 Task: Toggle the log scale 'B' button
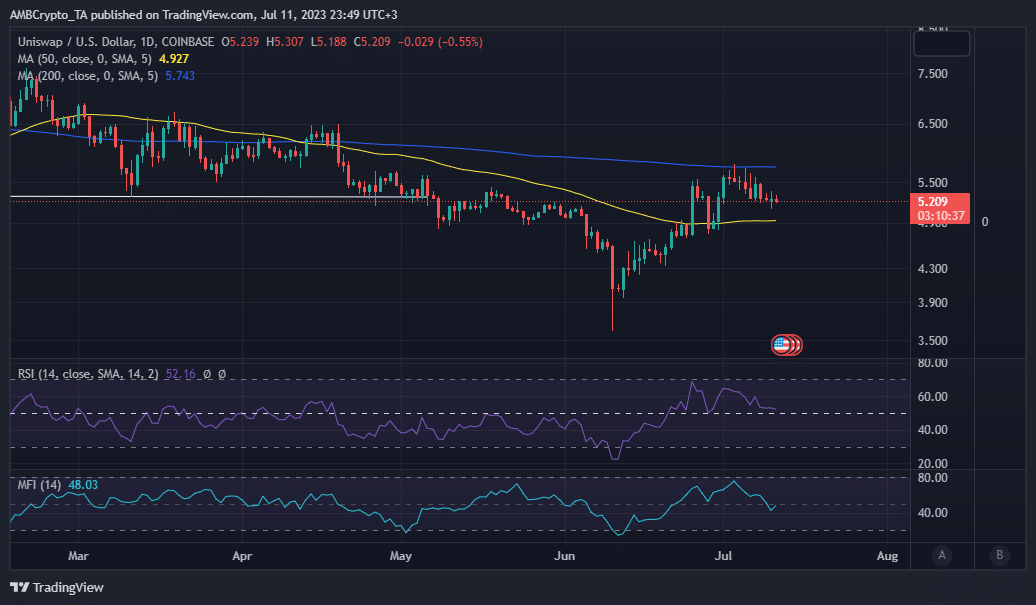coord(999,555)
